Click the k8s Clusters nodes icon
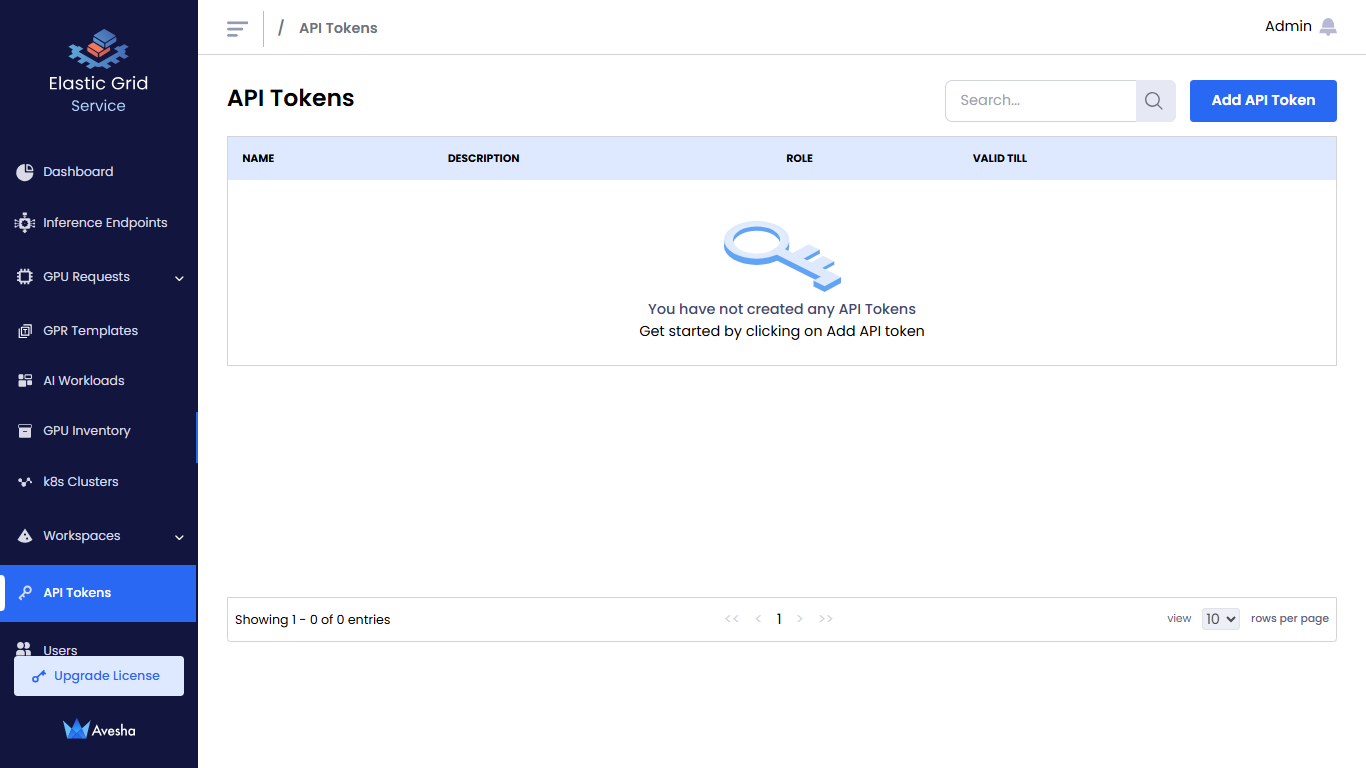Screen dimensions: 1366x768 pos(25,482)
